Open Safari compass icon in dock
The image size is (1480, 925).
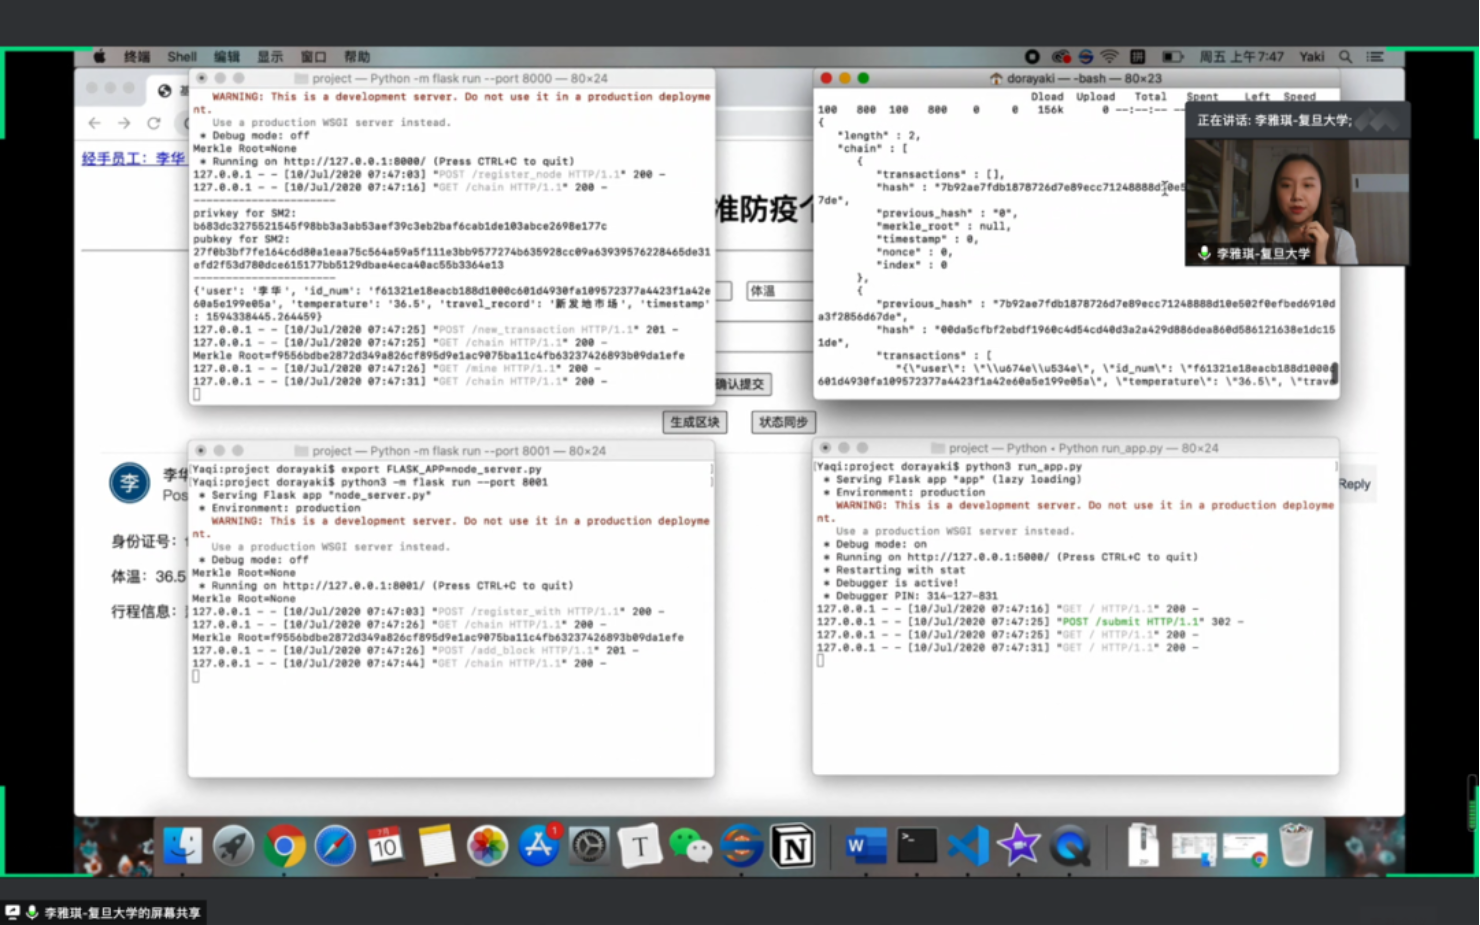click(x=335, y=846)
